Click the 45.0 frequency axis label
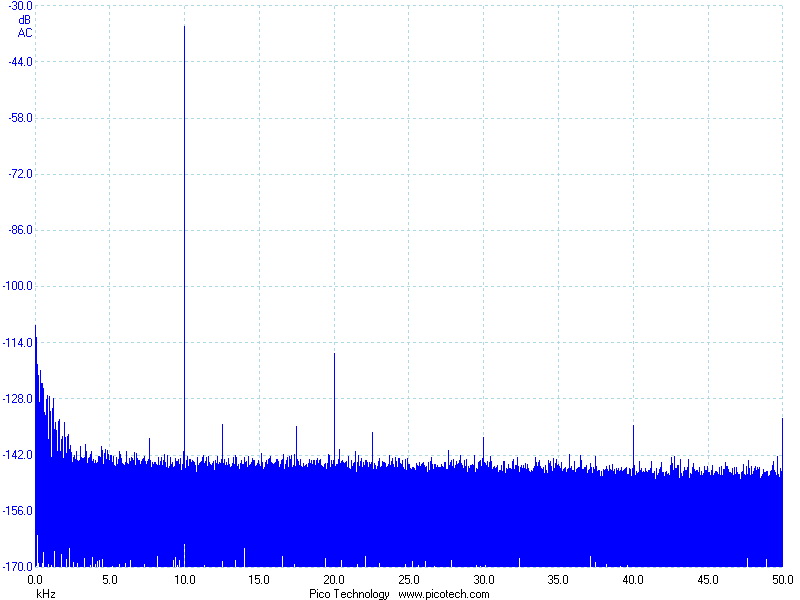The height and width of the screenshot is (600, 800). click(x=708, y=580)
